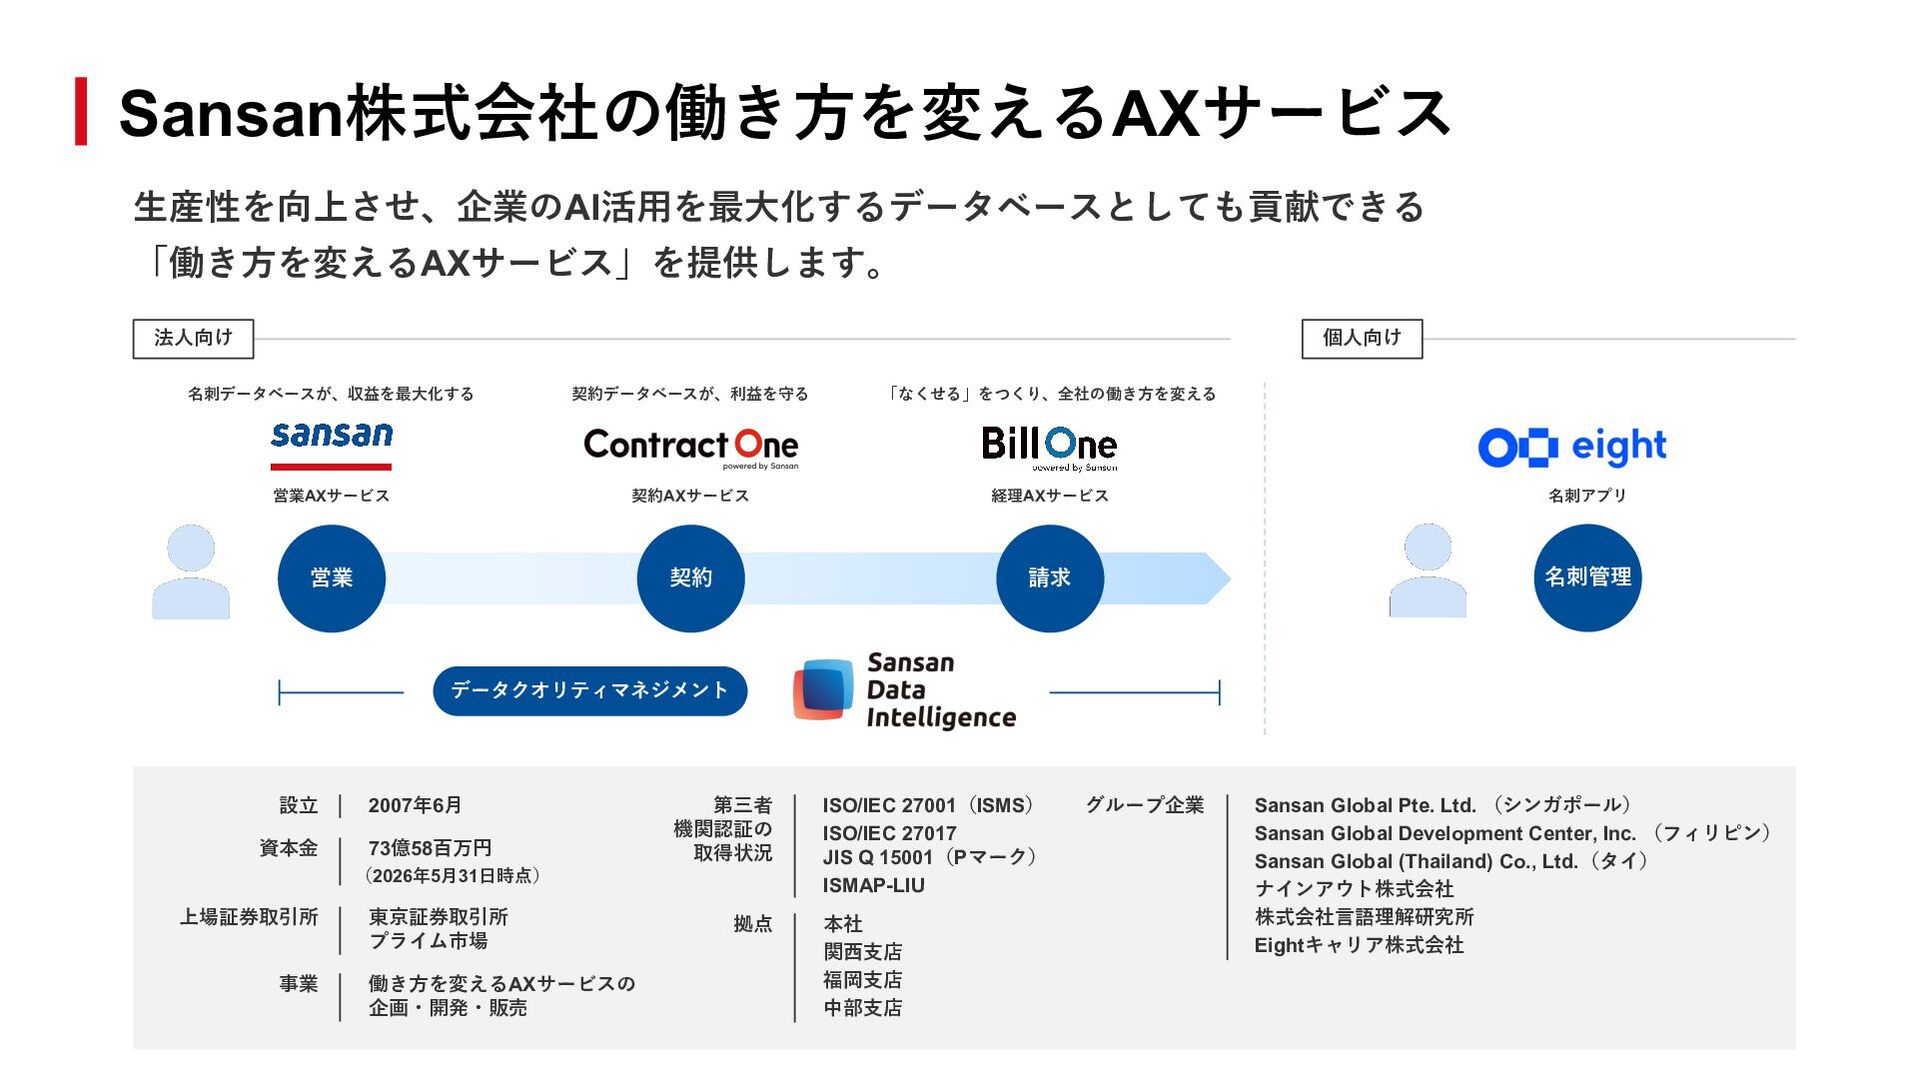Click the Contract One logo
1920x1082 pixels.
point(691,448)
